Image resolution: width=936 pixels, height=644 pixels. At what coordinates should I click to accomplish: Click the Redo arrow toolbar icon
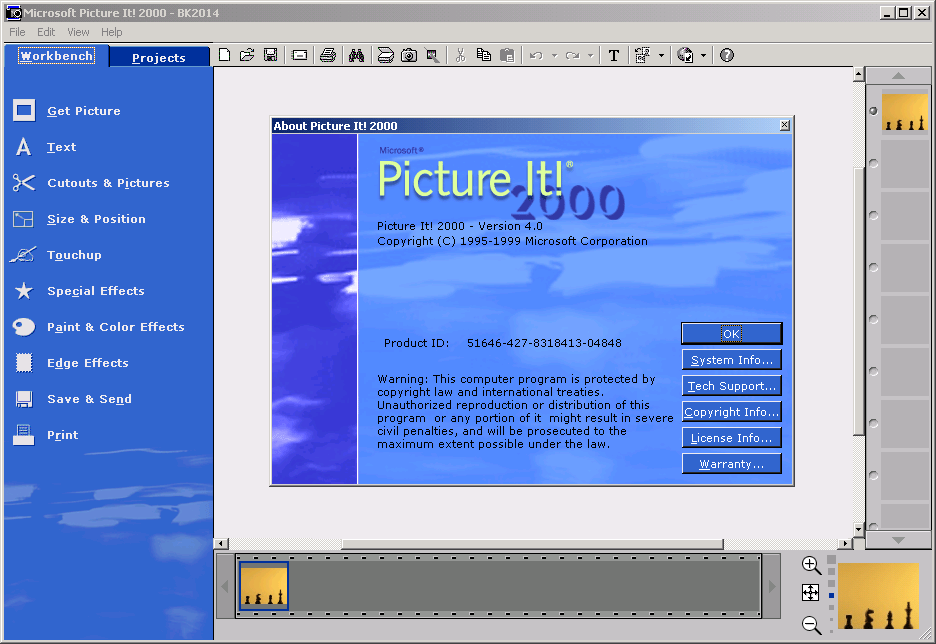(572, 56)
